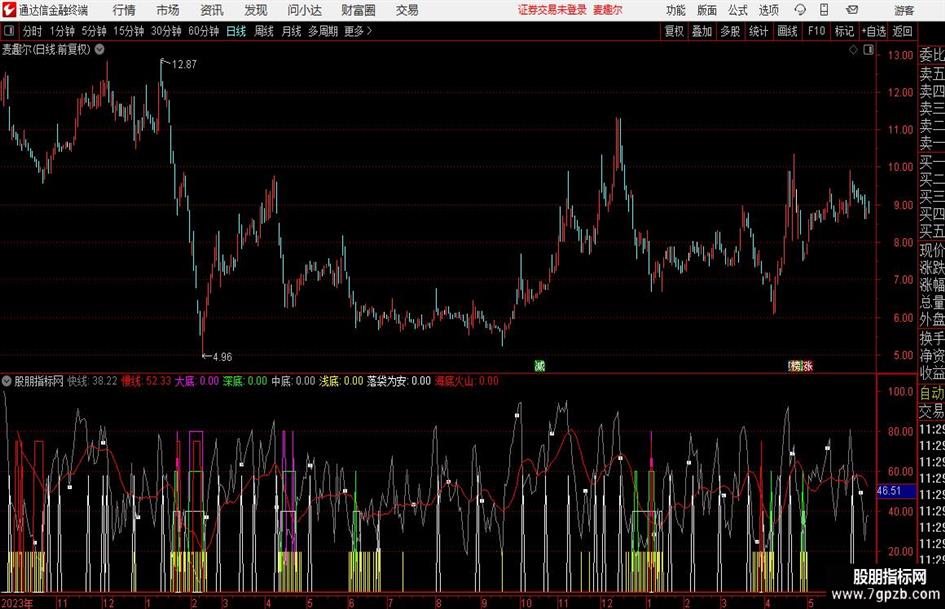
Task: Open the 财富圈 menu
Action: (358, 10)
